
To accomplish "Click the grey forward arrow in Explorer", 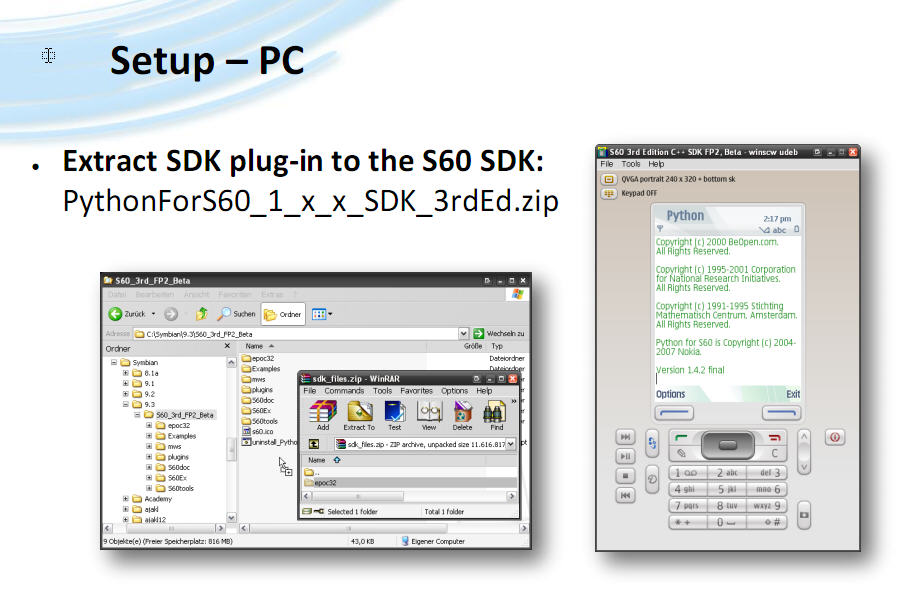I will 171,314.
